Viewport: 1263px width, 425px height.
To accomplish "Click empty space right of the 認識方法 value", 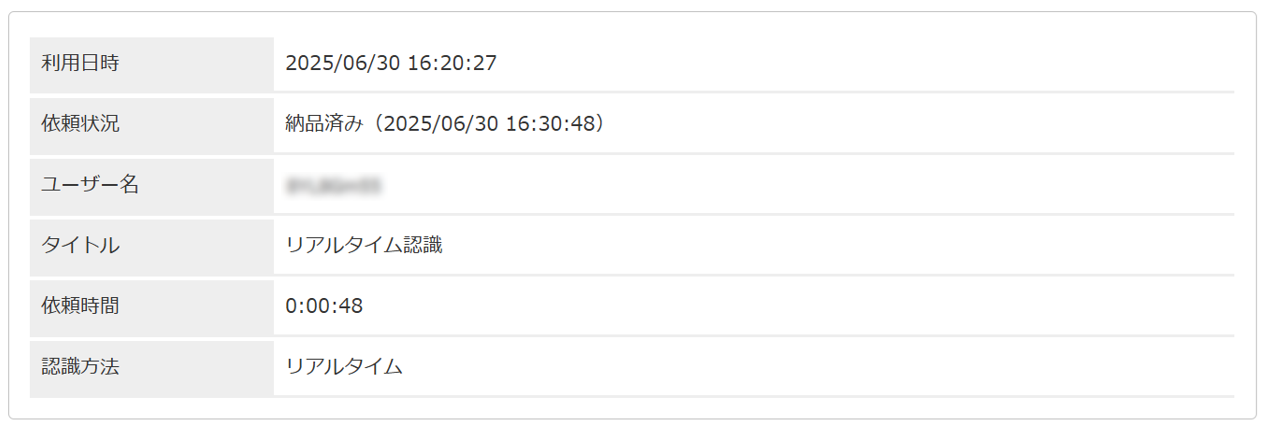I will pyautogui.click(x=800, y=367).
